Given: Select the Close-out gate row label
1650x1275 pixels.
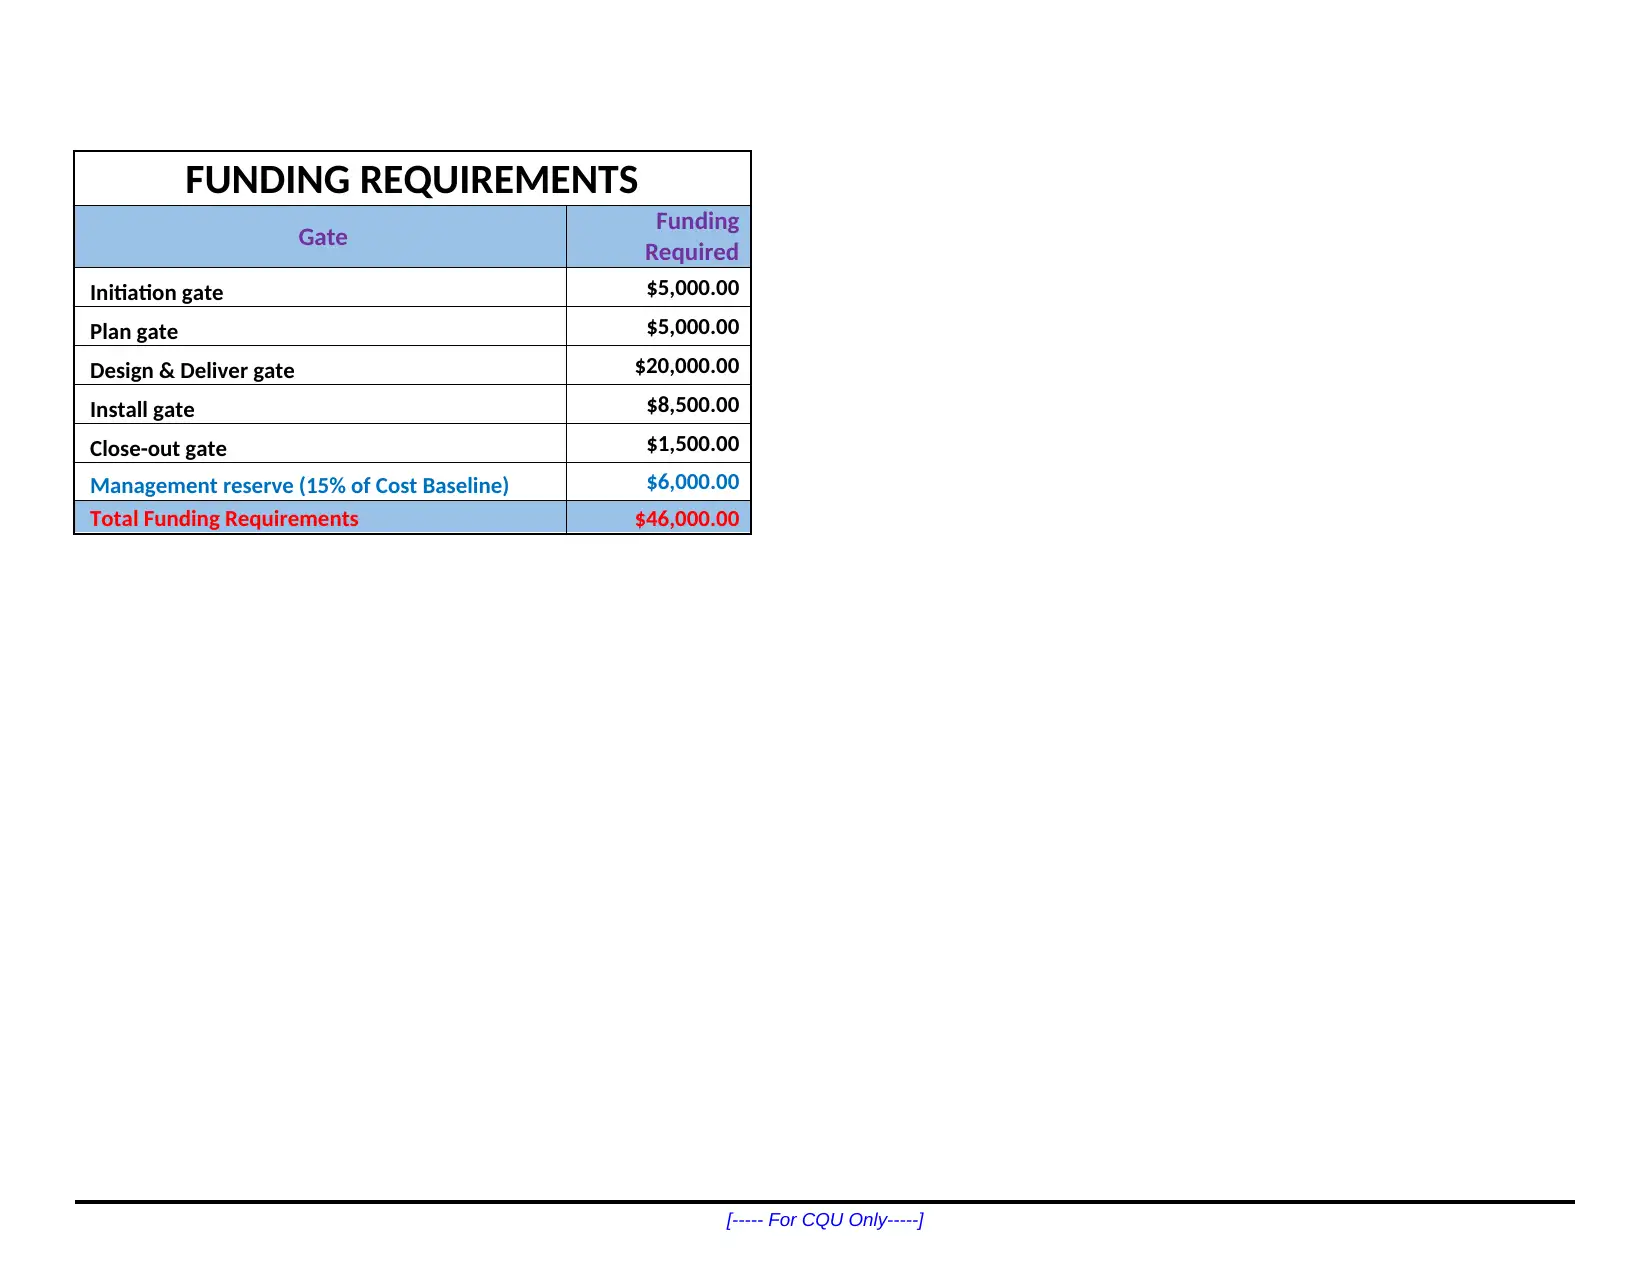Looking at the screenshot, I should pos(158,448).
